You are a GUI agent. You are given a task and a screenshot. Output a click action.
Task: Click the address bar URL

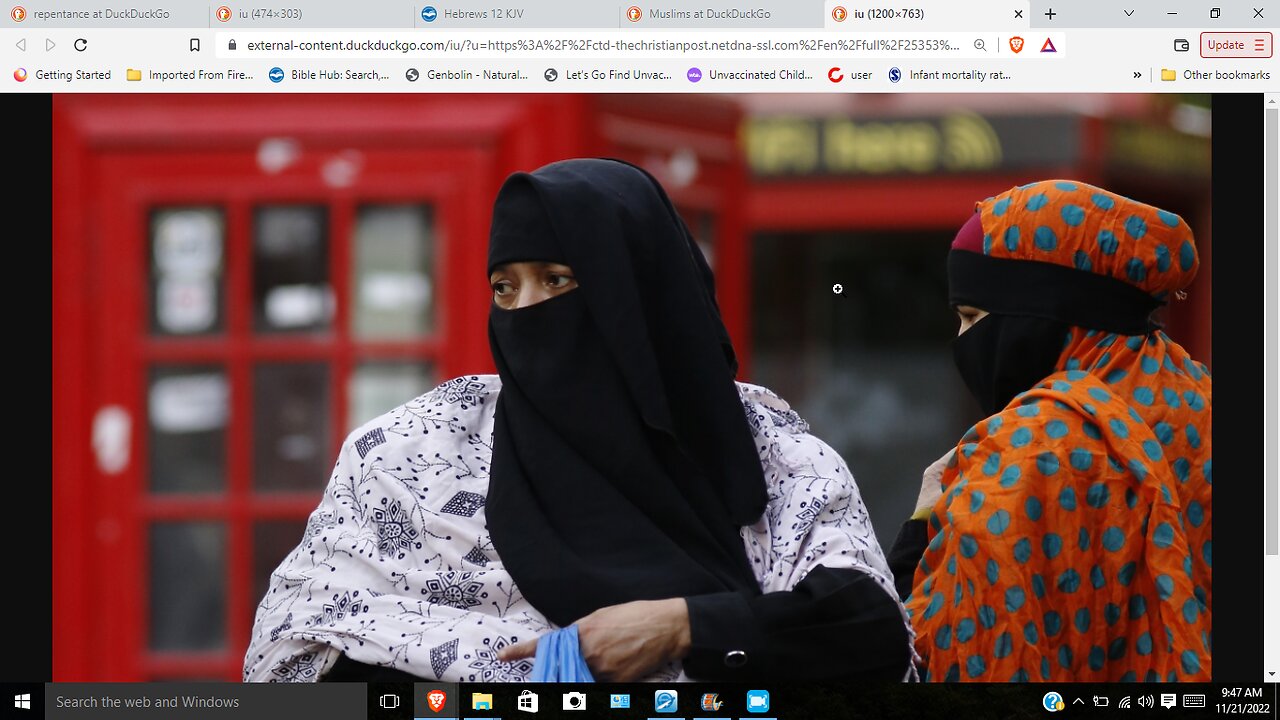point(603,45)
